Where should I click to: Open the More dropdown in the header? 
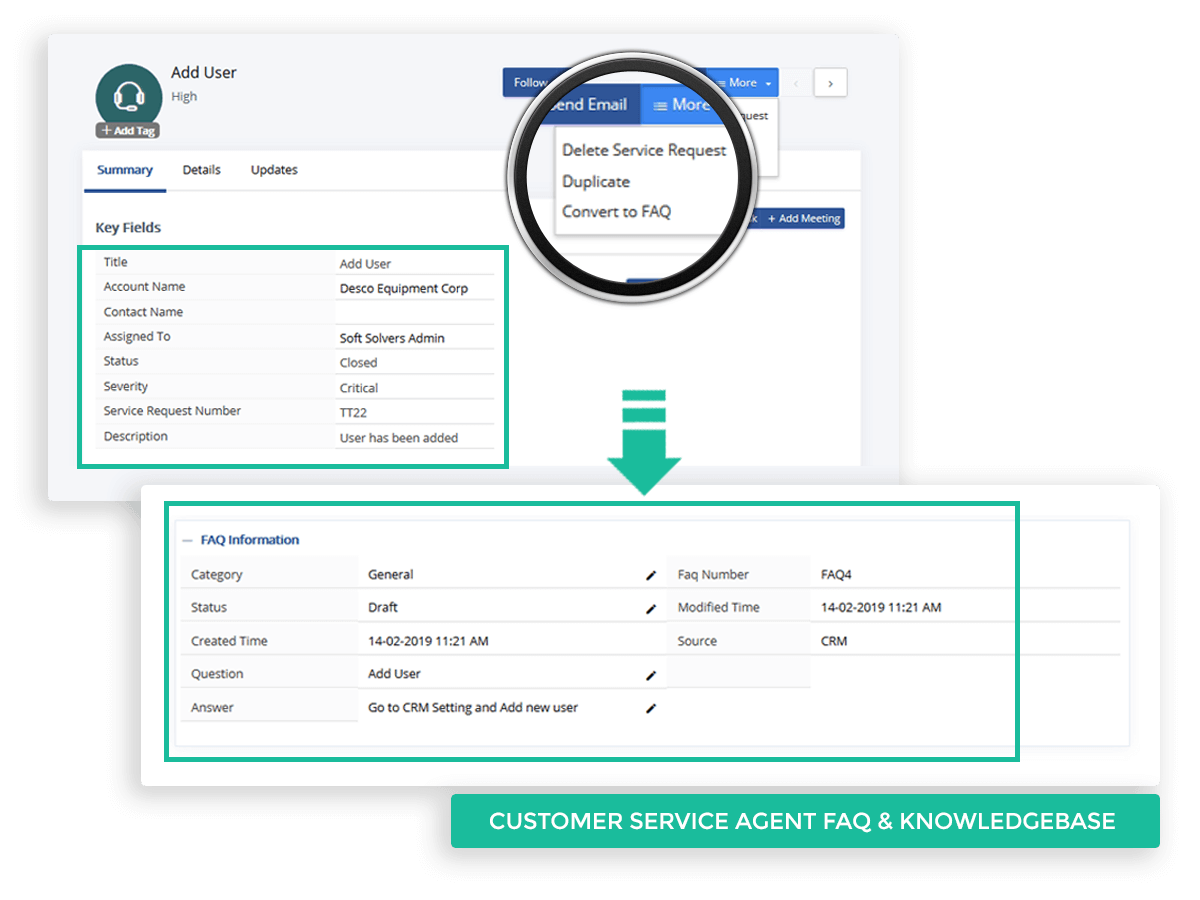pos(742,83)
